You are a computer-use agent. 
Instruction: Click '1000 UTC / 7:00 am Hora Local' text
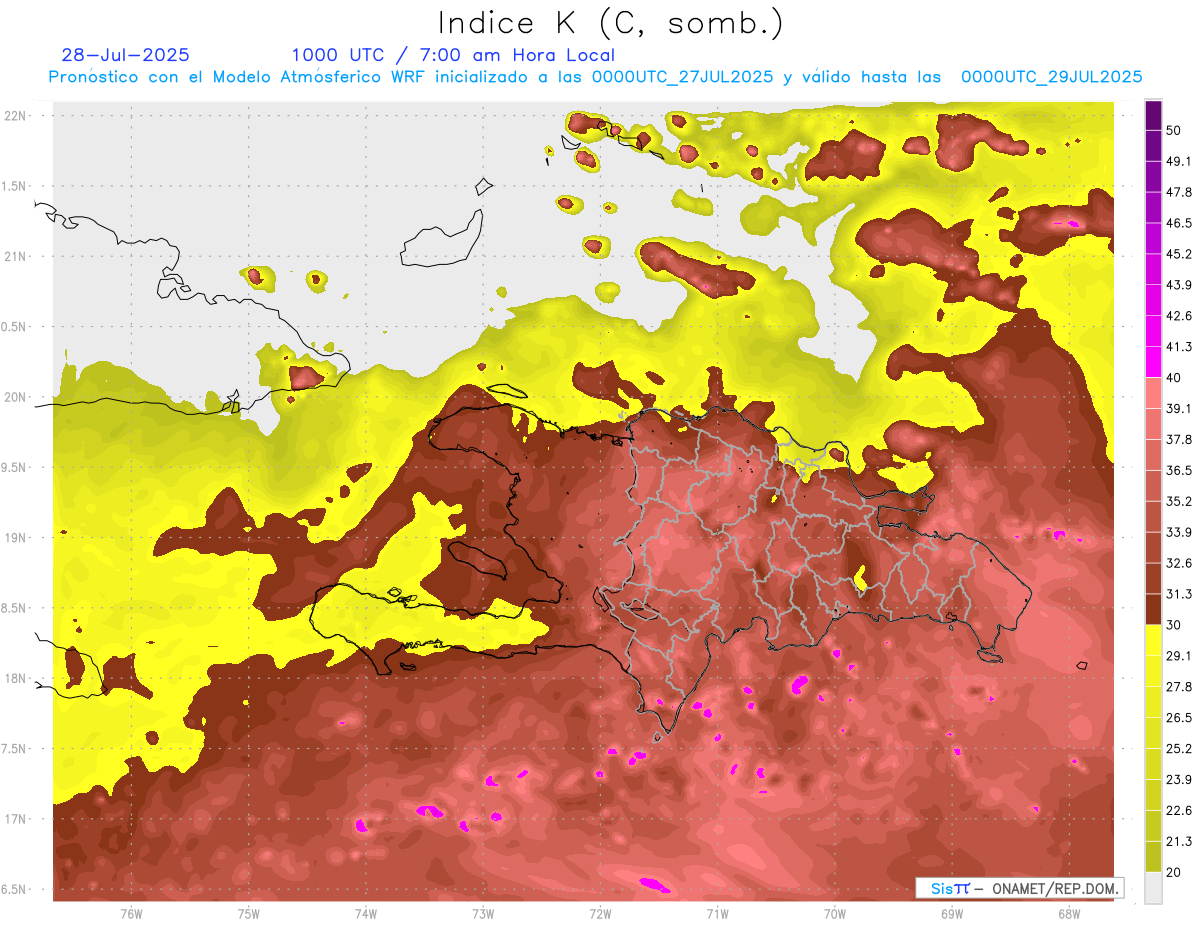[453, 56]
